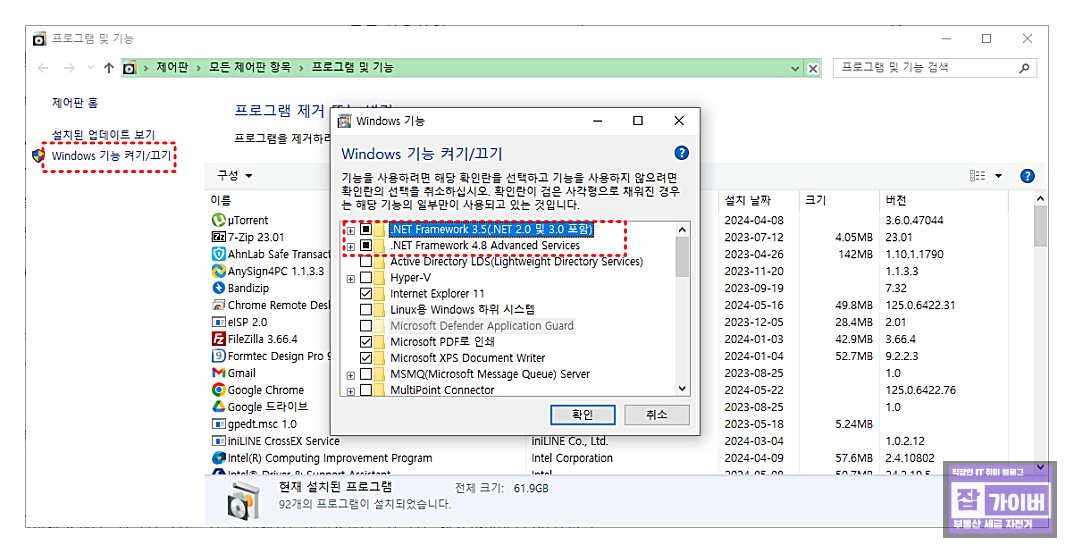The height and width of the screenshot is (553, 1074).
Task: Click the address bar control panel icon
Action: click(129, 68)
